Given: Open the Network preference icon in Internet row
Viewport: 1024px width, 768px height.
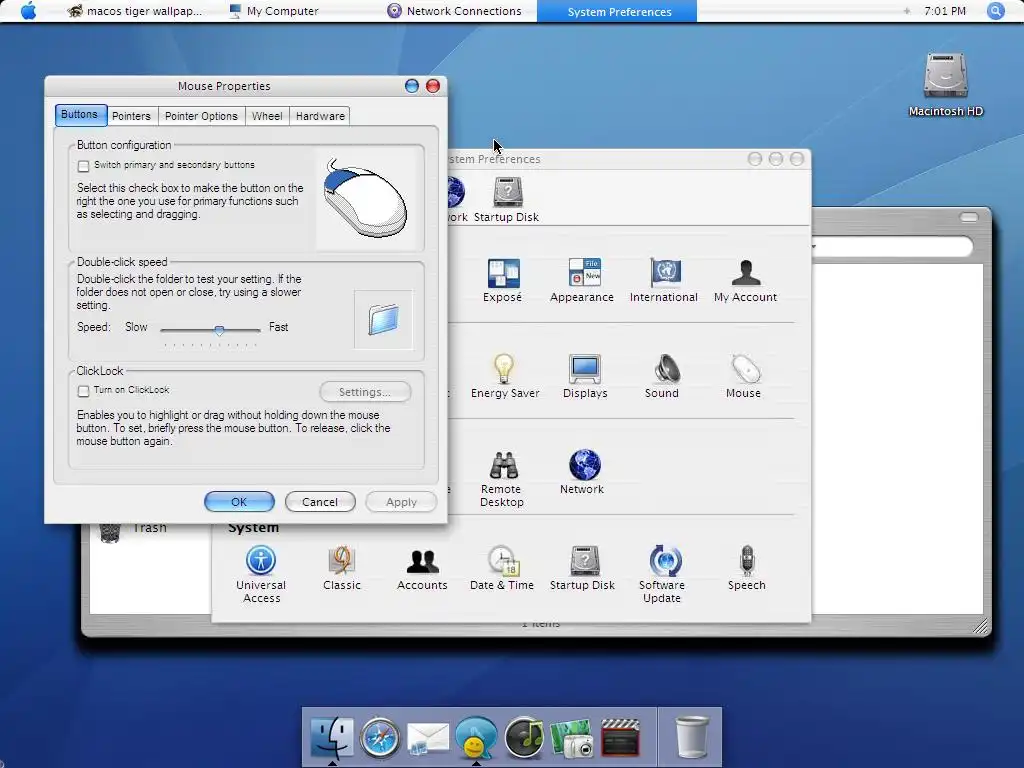Looking at the screenshot, I should [582, 472].
